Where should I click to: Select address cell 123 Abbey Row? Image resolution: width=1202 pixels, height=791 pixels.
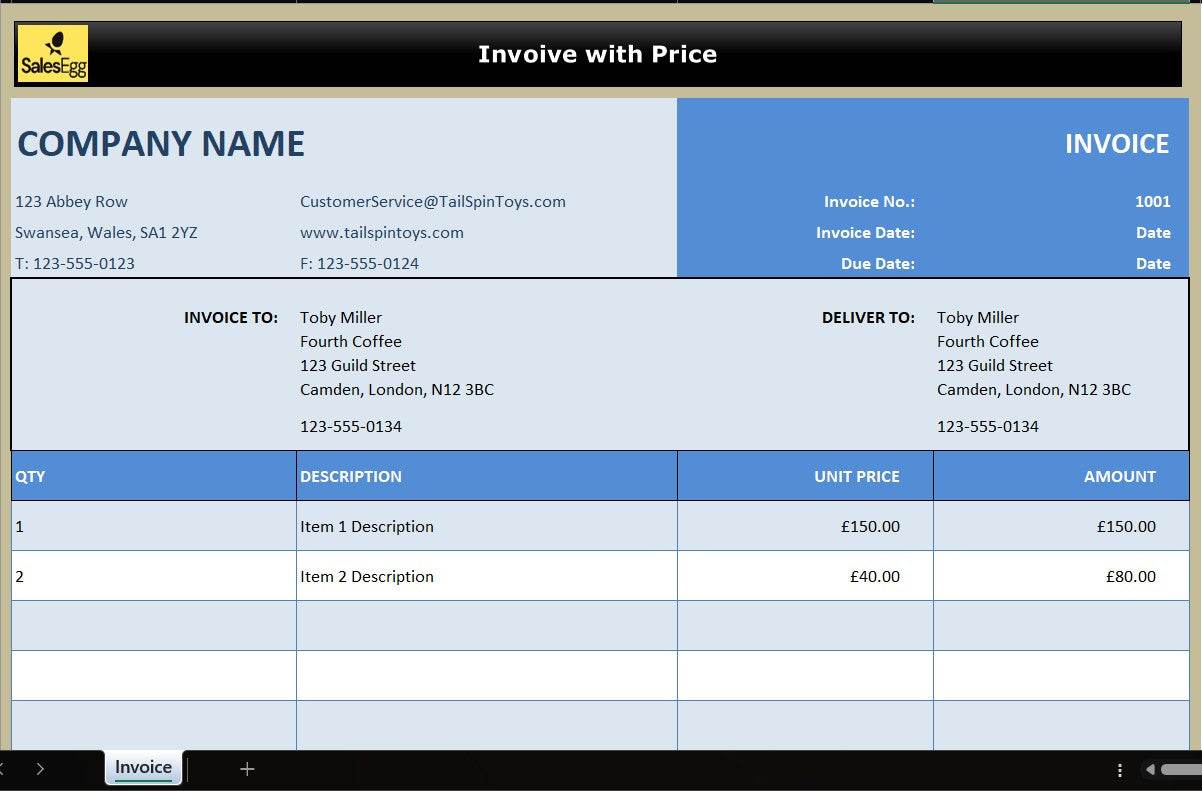72,201
